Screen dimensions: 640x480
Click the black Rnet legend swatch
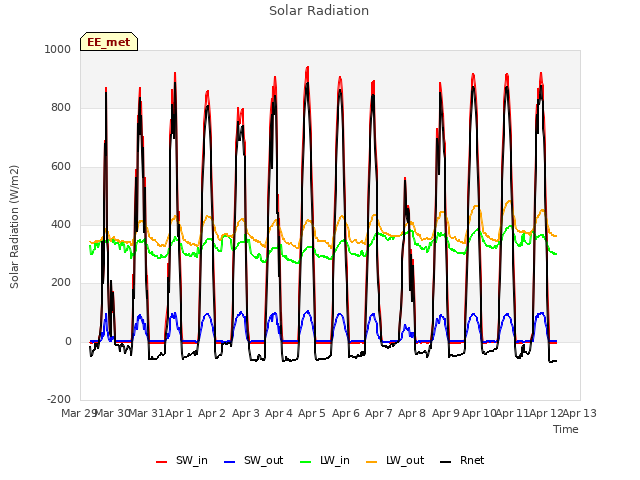pos(446,462)
